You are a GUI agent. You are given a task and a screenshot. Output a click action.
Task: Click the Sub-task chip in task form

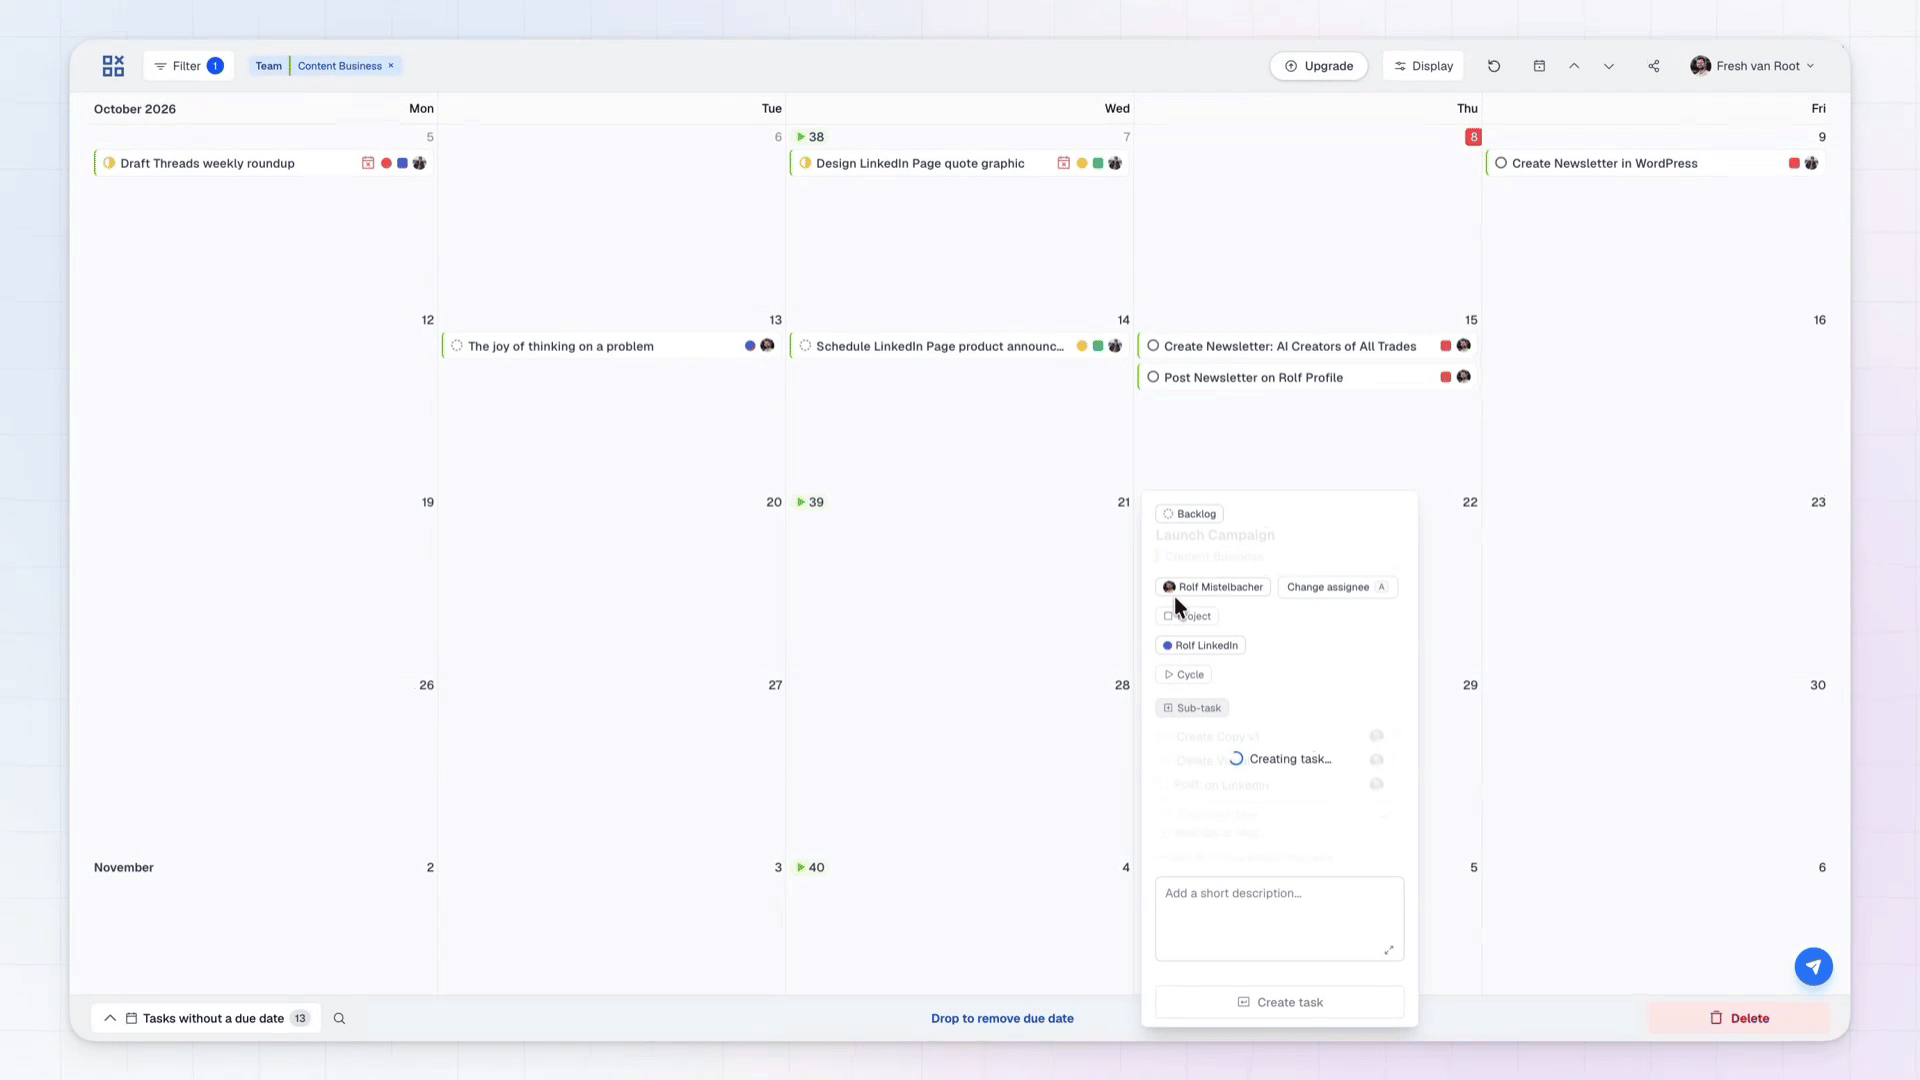click(x=1192, y=708)
